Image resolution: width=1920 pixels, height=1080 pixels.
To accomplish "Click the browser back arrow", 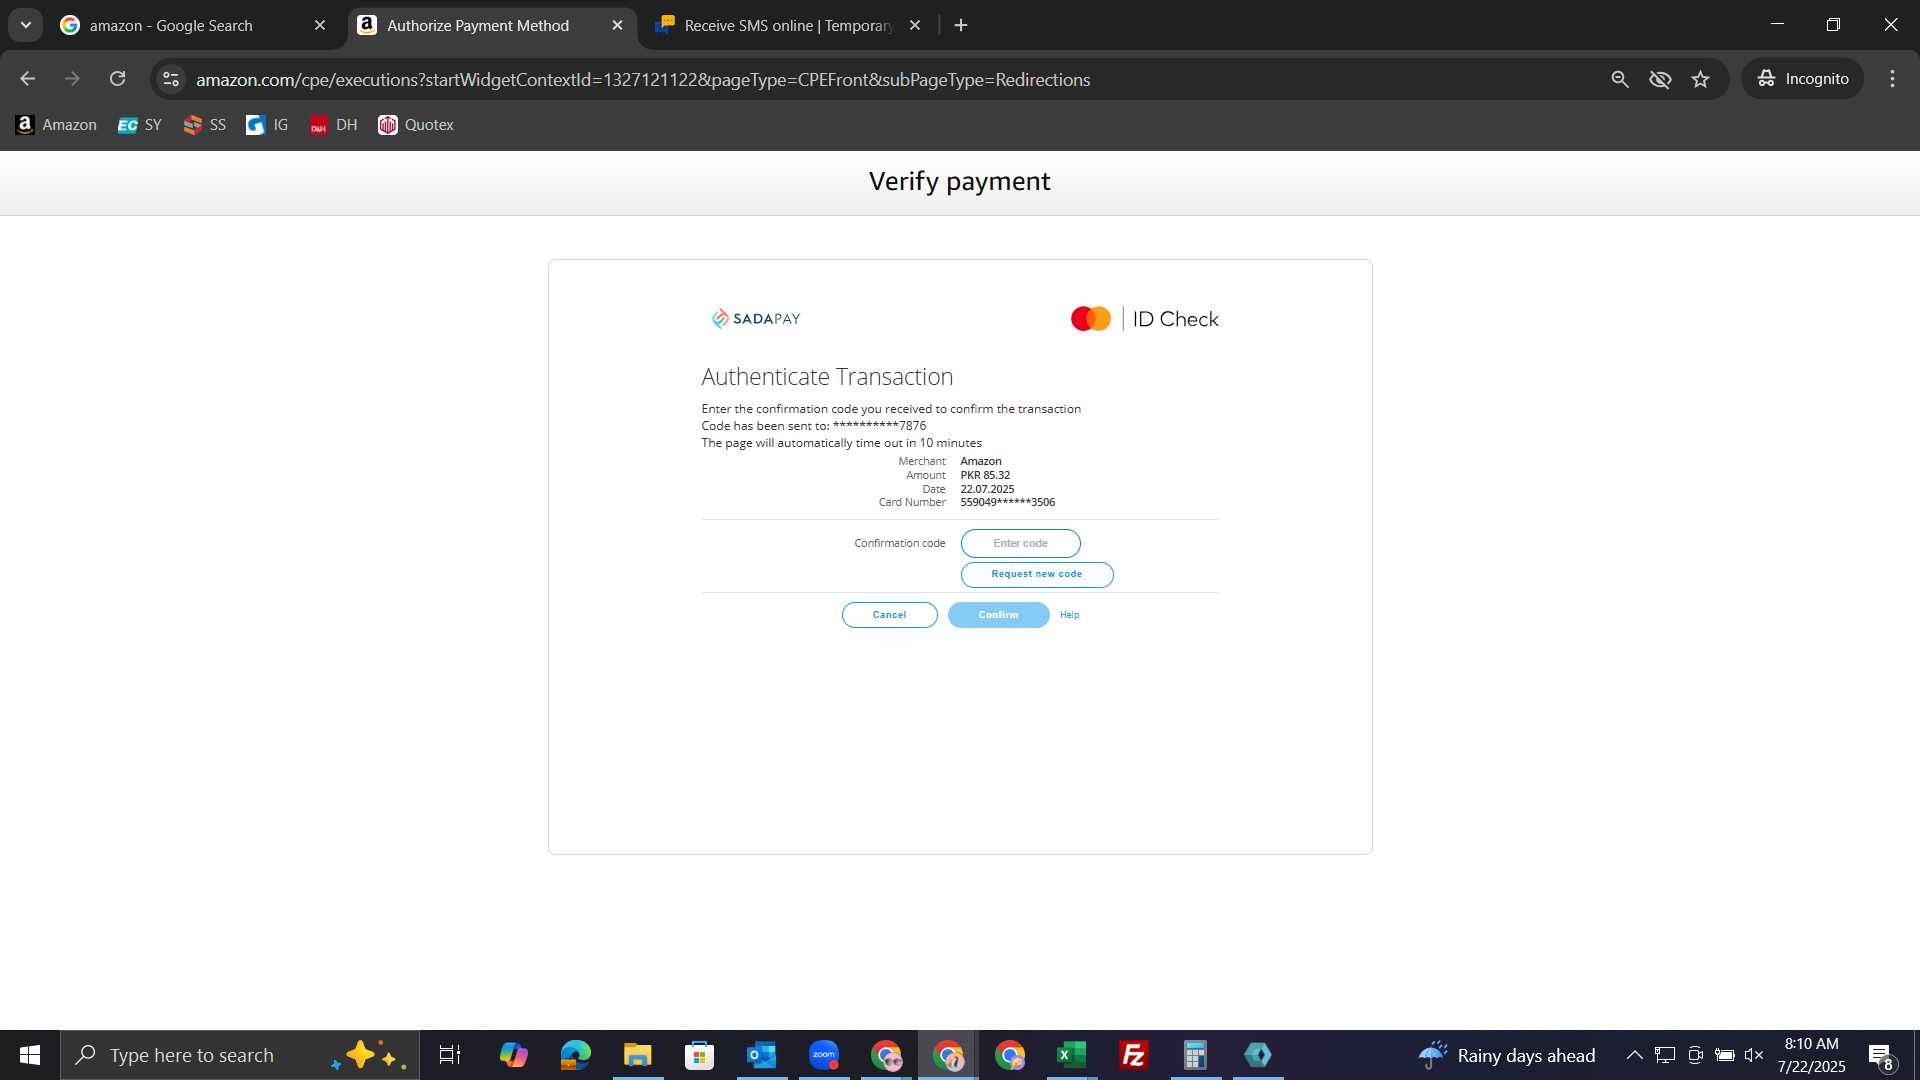I will point(27,79).
